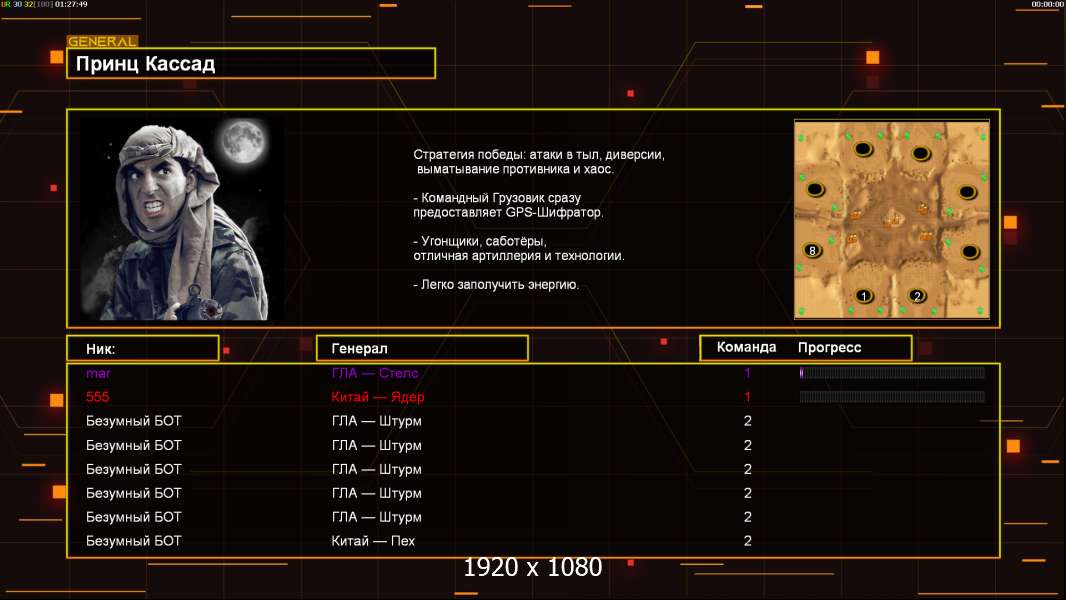Click the 'Команда' column header
Screen dimensions: 1066x600
tap(746, 348)
